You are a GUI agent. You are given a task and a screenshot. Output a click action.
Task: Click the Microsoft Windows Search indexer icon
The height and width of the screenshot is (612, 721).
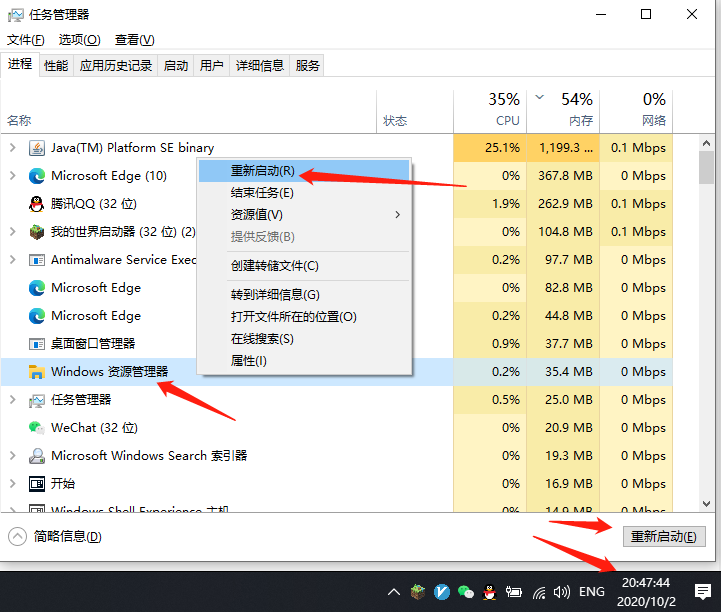point(37,456)
